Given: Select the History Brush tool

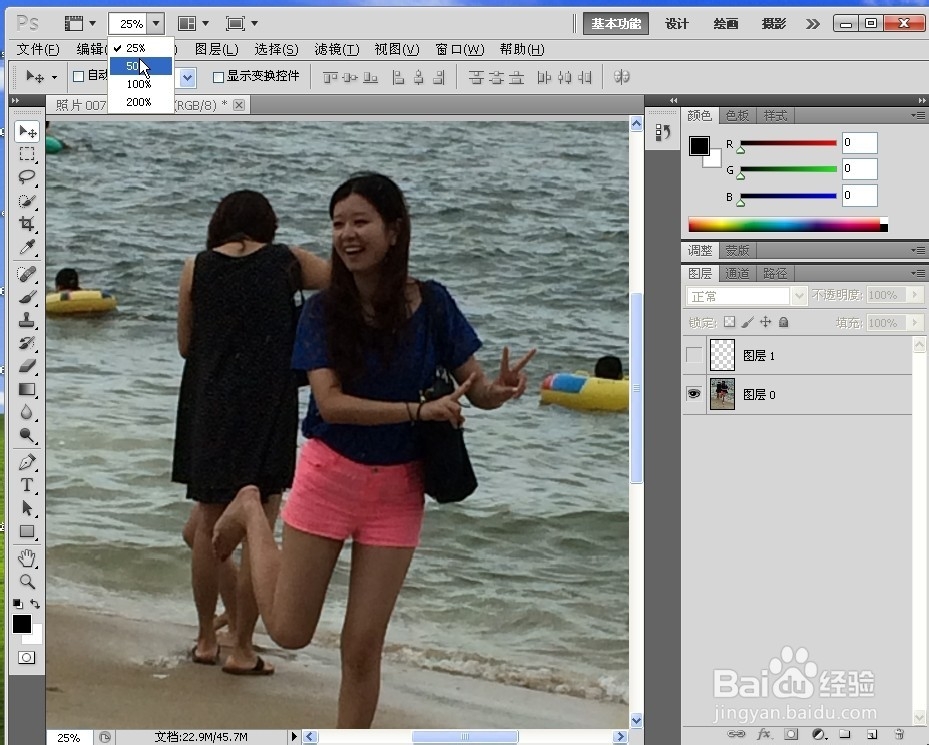Looking at the screenshot, I should point(27,343).
